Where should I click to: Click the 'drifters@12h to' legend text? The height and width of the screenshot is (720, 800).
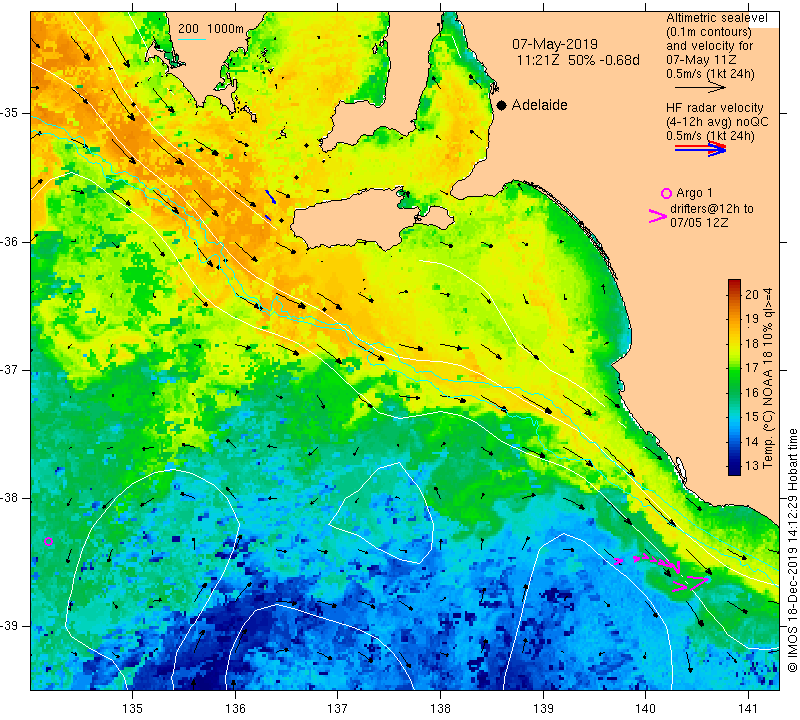click(x=712, y=209)
